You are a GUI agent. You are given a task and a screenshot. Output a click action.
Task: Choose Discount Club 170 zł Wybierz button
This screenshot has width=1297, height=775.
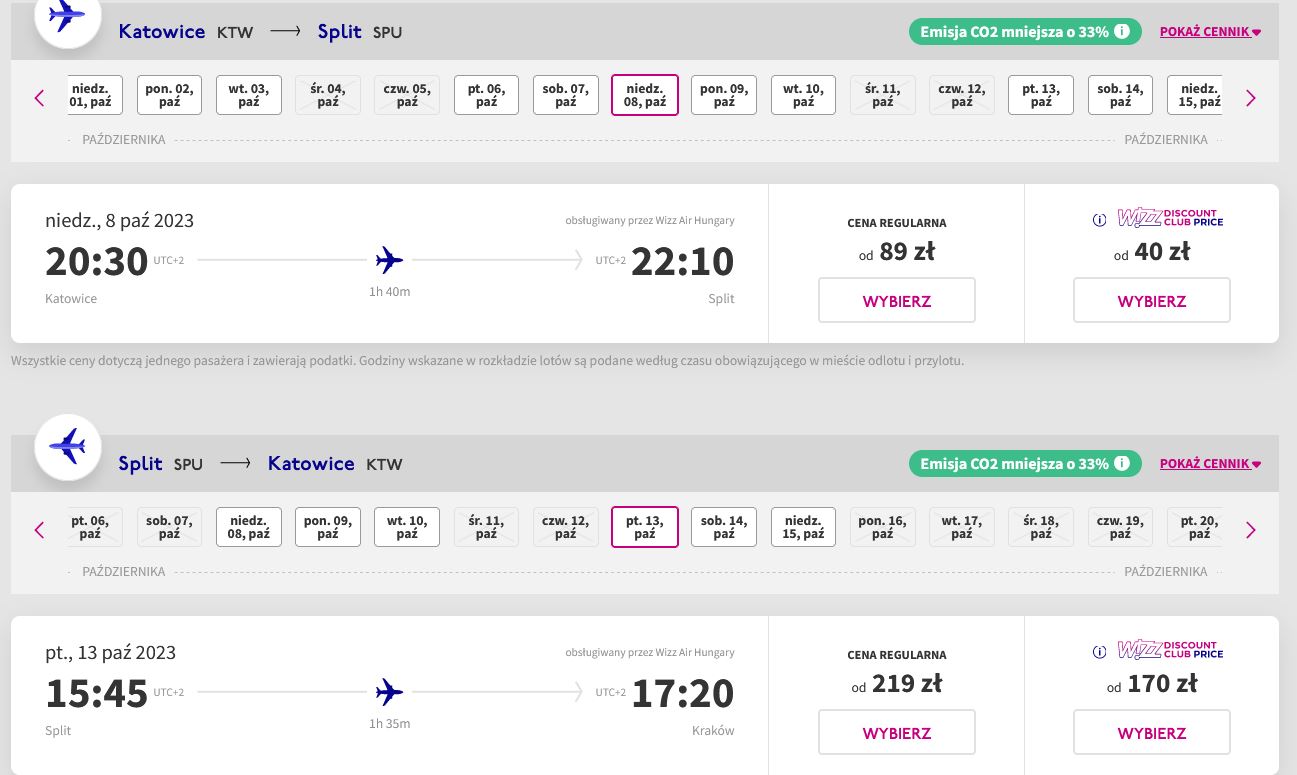click(1152, 732)
